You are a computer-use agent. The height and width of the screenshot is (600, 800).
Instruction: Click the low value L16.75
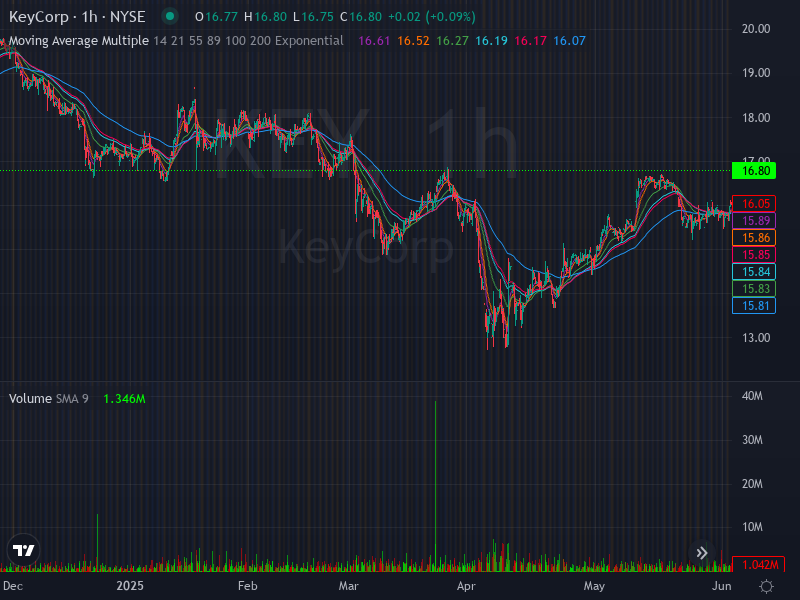pyautogui.click(x=313, y=17)
